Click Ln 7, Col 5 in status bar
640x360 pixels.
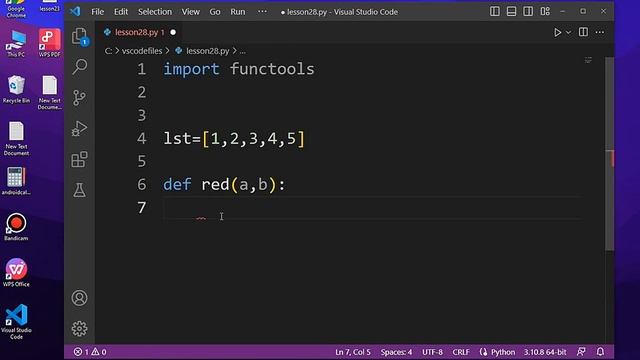click(x=353, y=352)
